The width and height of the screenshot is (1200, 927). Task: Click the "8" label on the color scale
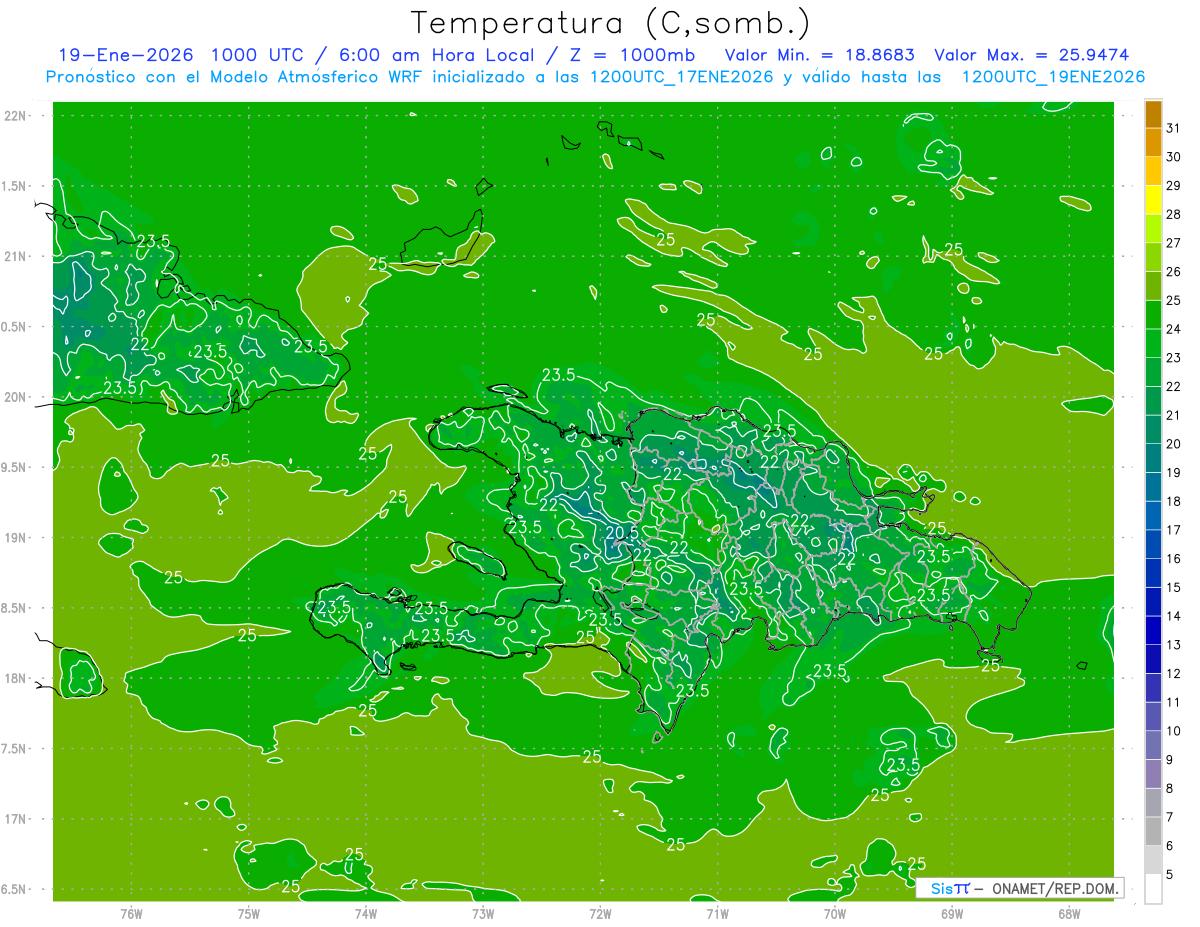pyautogui.click(x=1170, y=789)
